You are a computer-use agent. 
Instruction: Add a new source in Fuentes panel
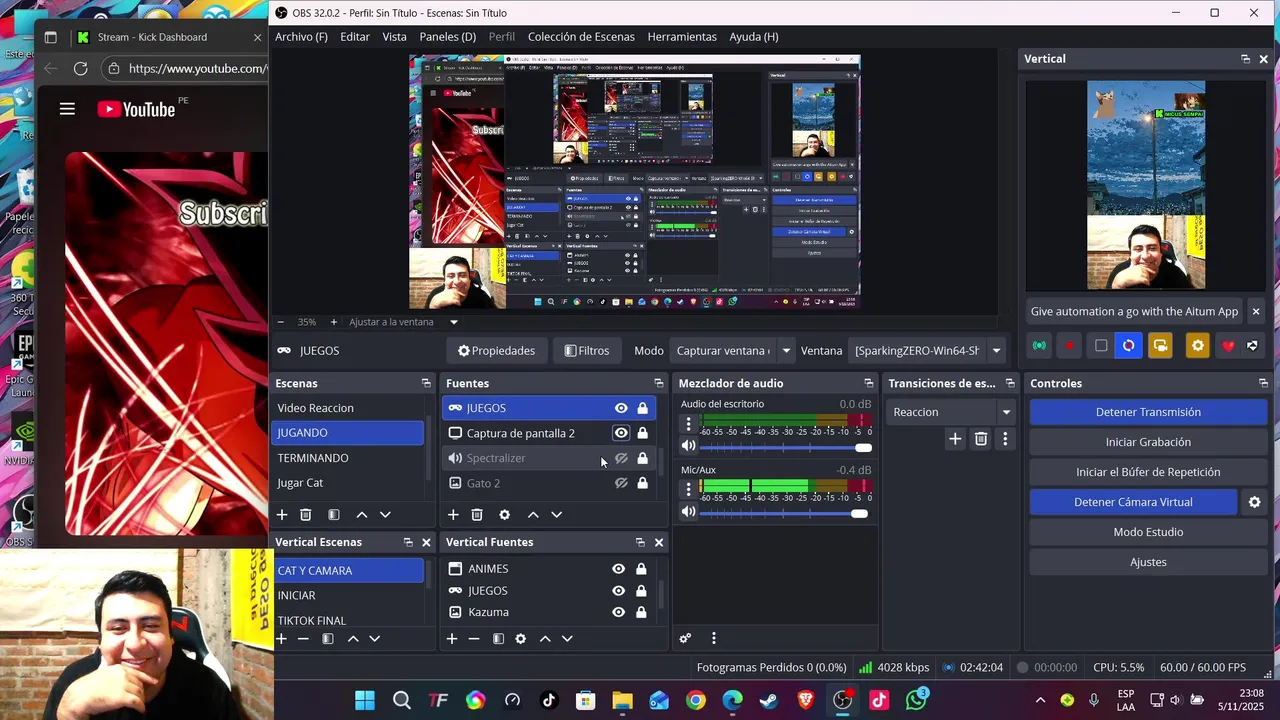tap(453, 515)
